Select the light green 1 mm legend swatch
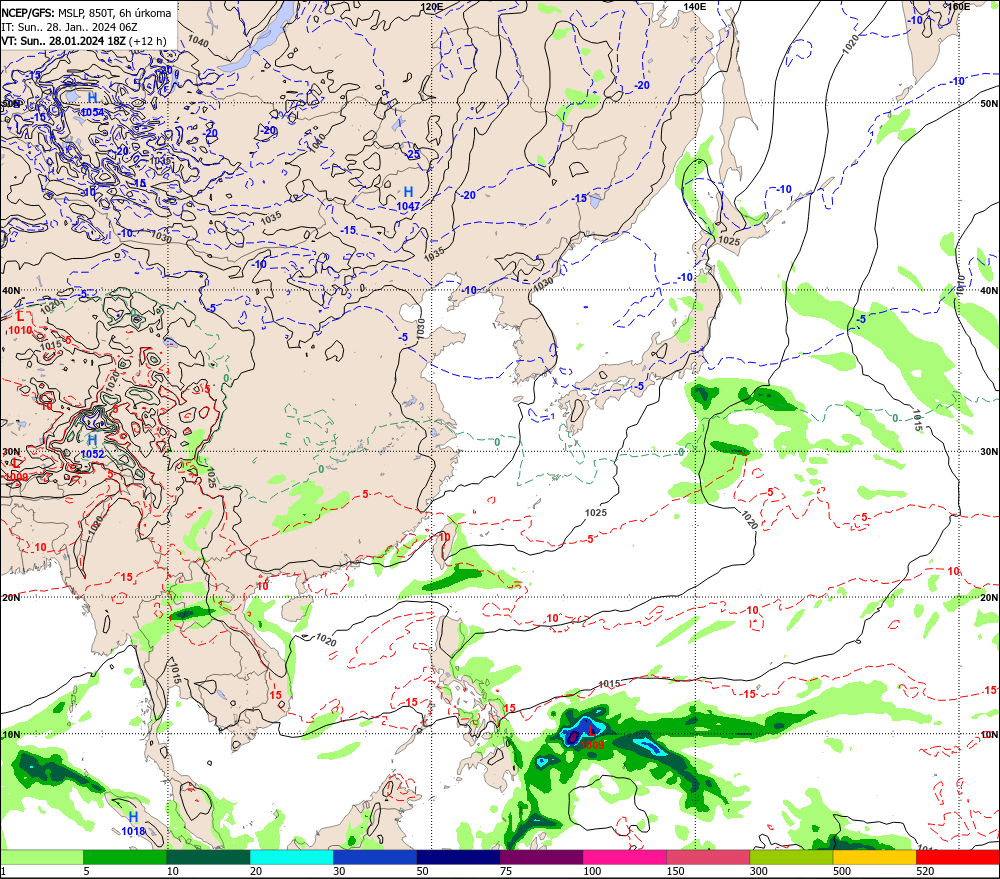Image resolution: width=1000 pixels, height=879 pixels. [41, 857]
